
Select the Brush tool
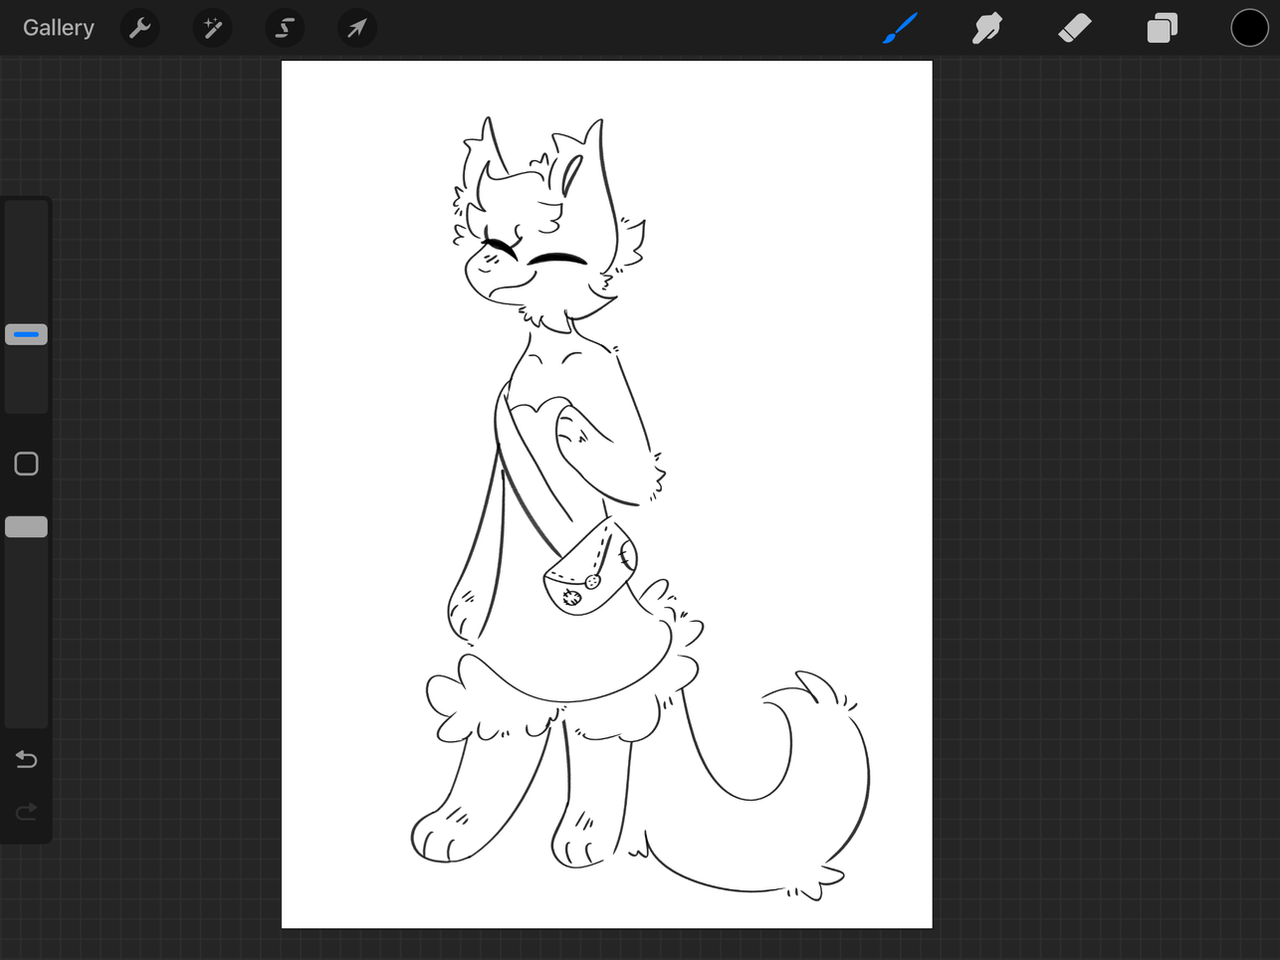(x=901, y=28)
